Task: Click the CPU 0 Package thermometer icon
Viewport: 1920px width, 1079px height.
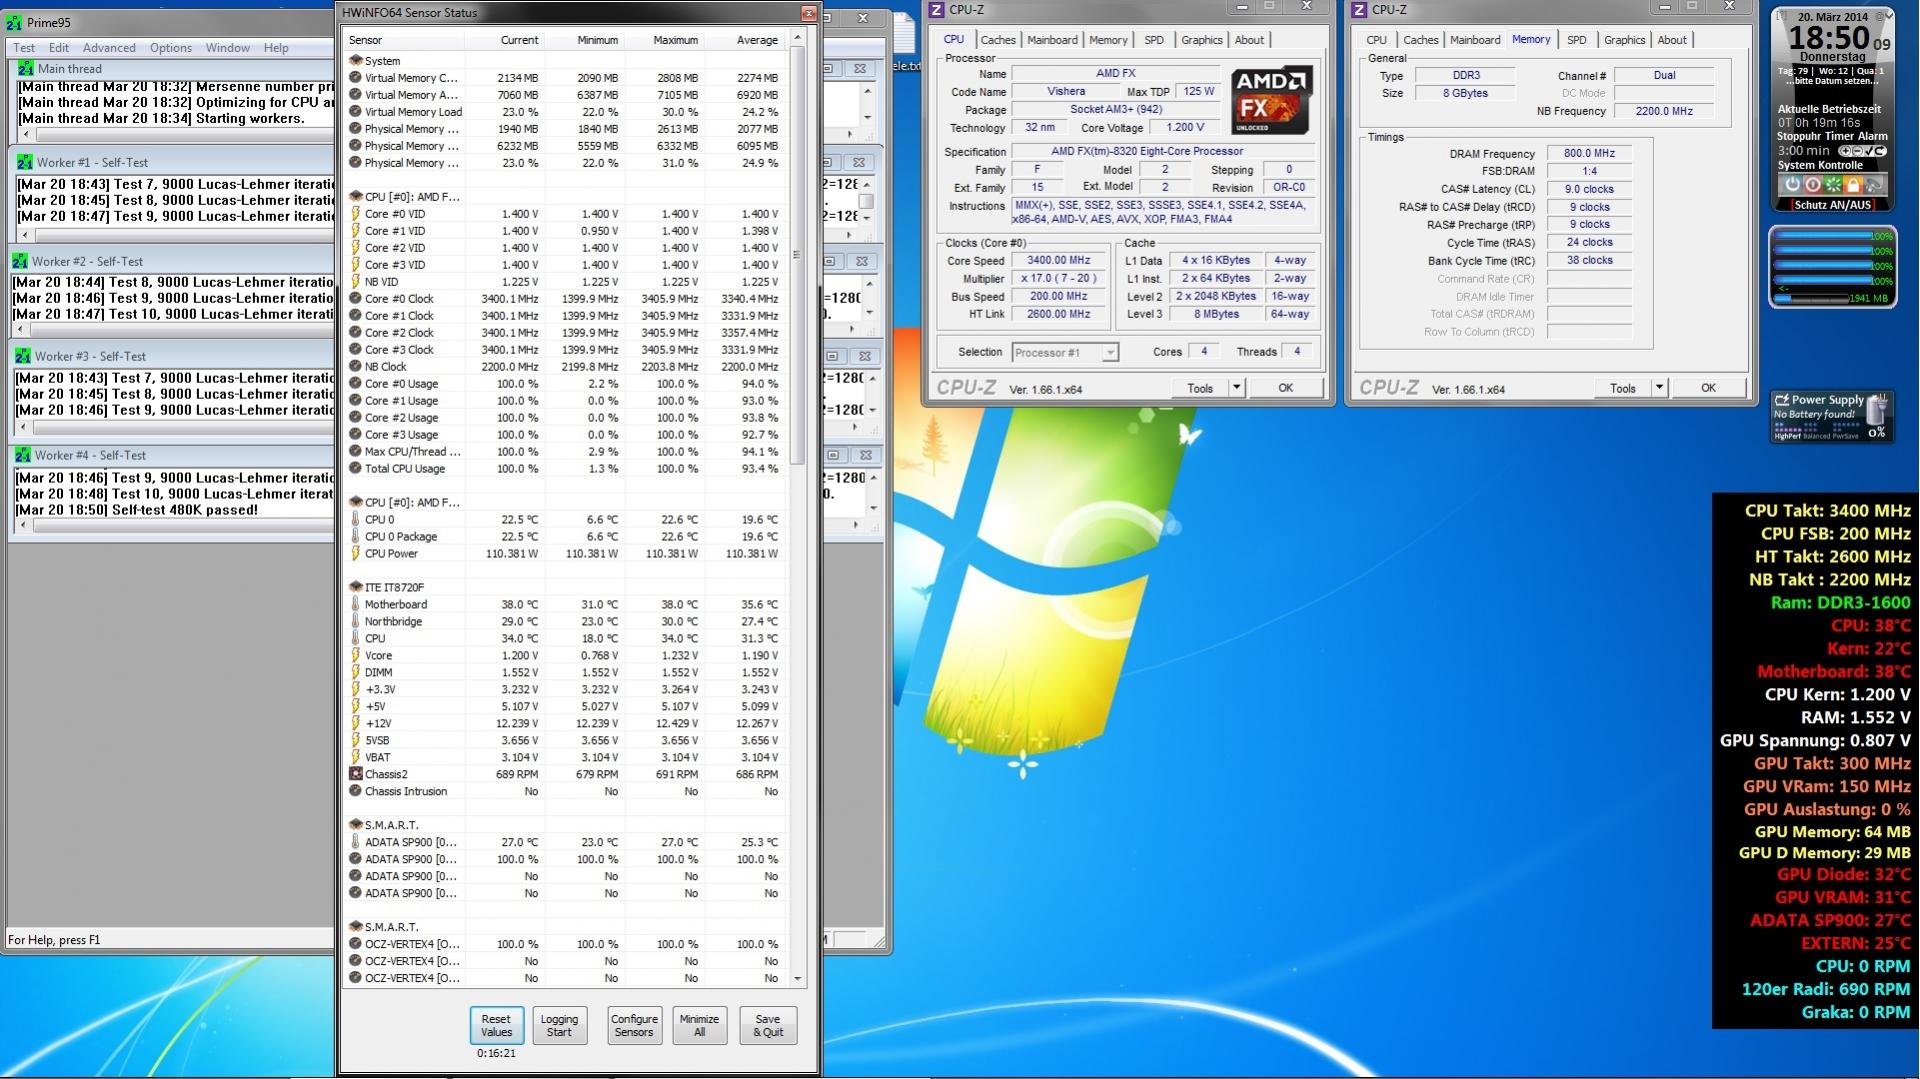Action: point(355,536)
